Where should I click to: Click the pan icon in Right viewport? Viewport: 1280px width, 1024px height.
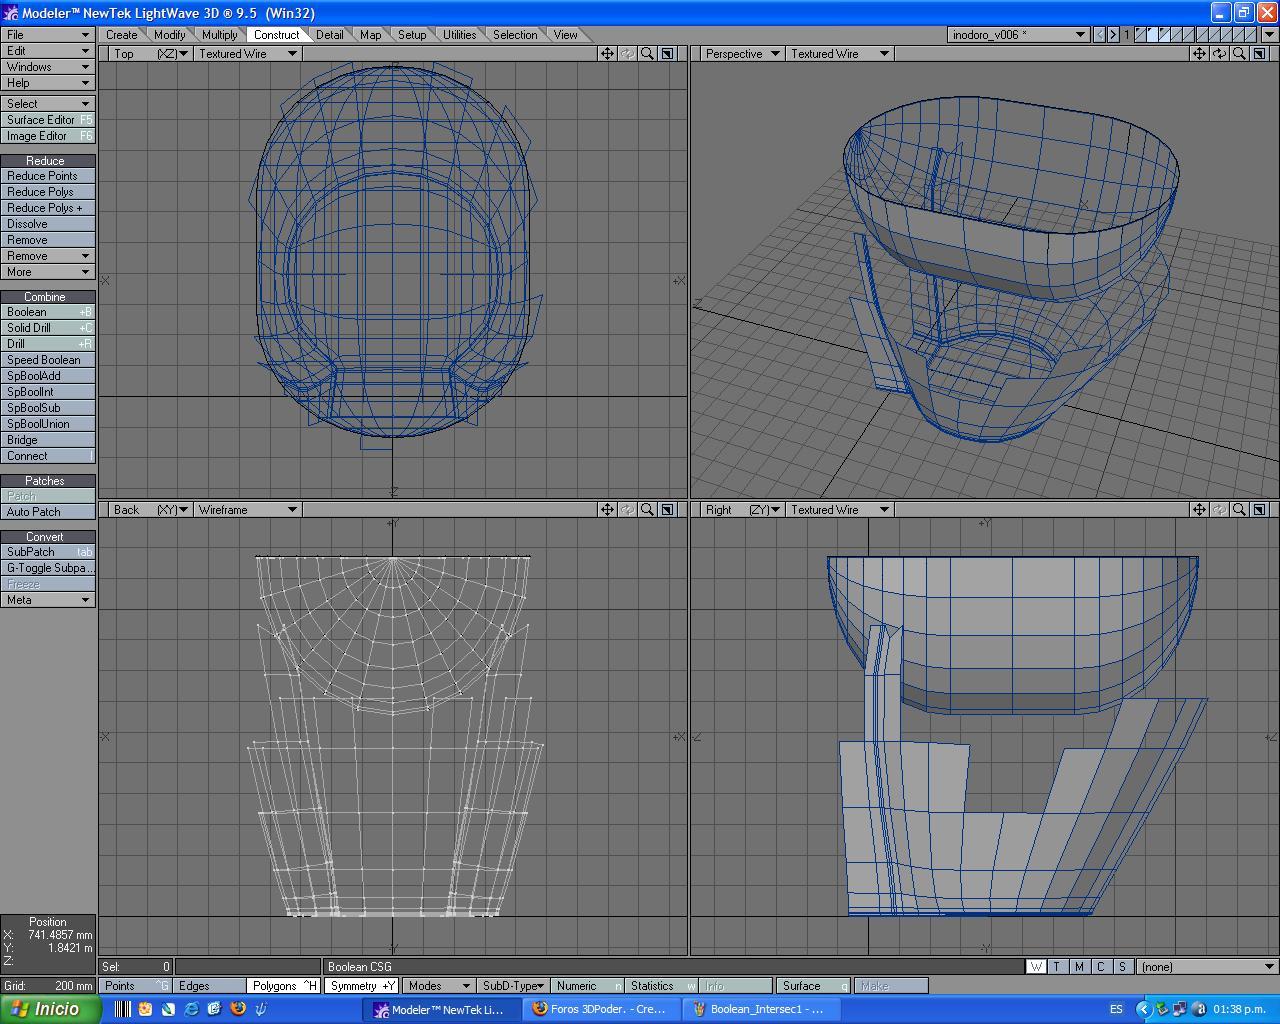pos(1199,510)
